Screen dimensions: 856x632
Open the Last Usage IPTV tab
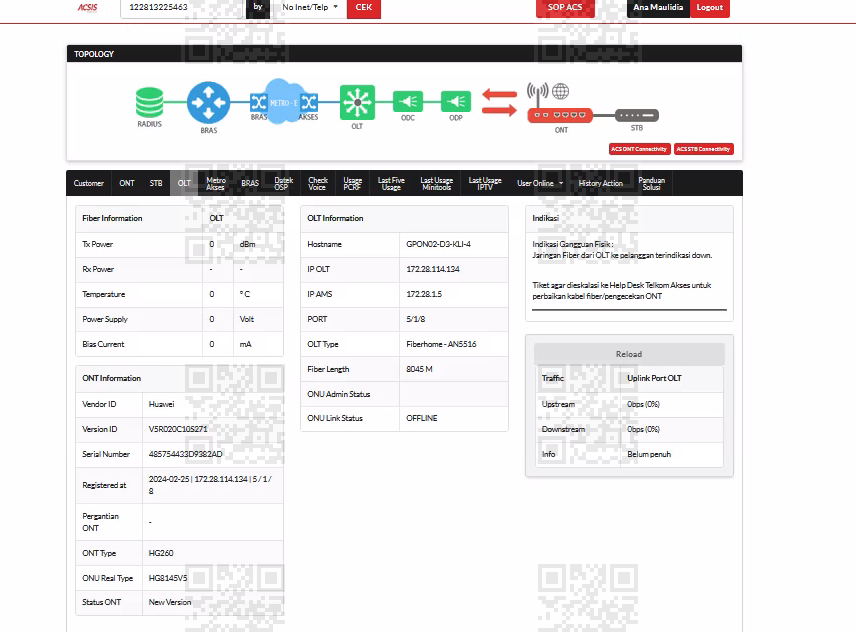point(485,183)
